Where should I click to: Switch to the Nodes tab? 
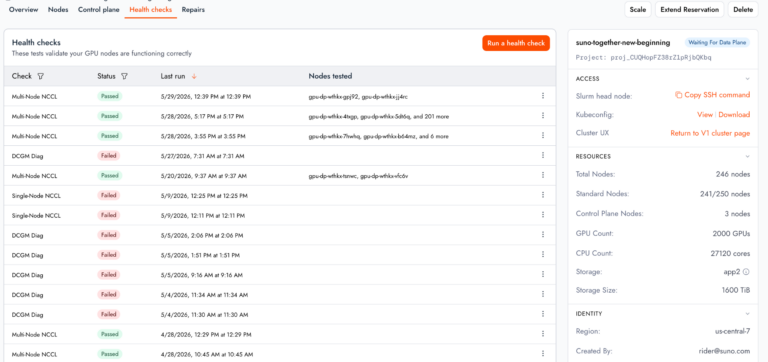pyautogui.click(x=58, y=10)
